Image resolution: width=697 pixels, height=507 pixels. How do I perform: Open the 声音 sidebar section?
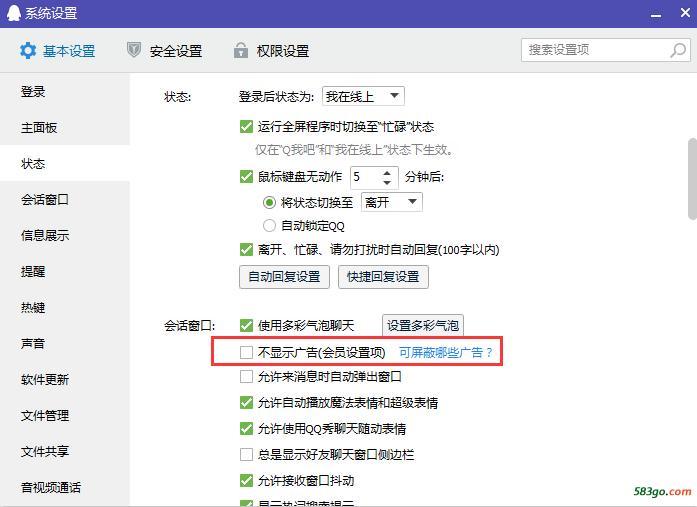coord(65,343)
